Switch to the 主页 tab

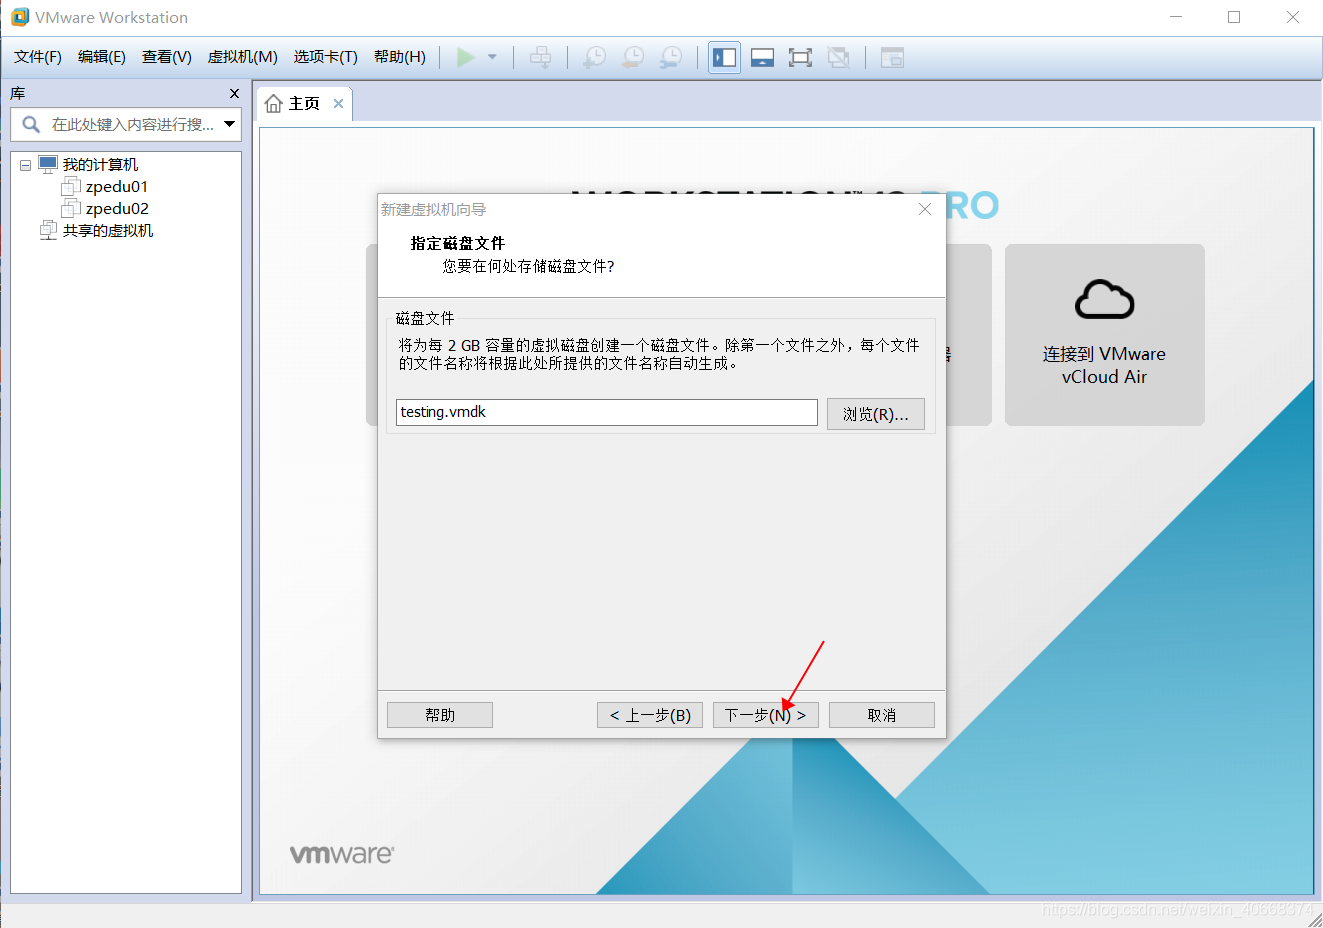[x=304, y=103]
